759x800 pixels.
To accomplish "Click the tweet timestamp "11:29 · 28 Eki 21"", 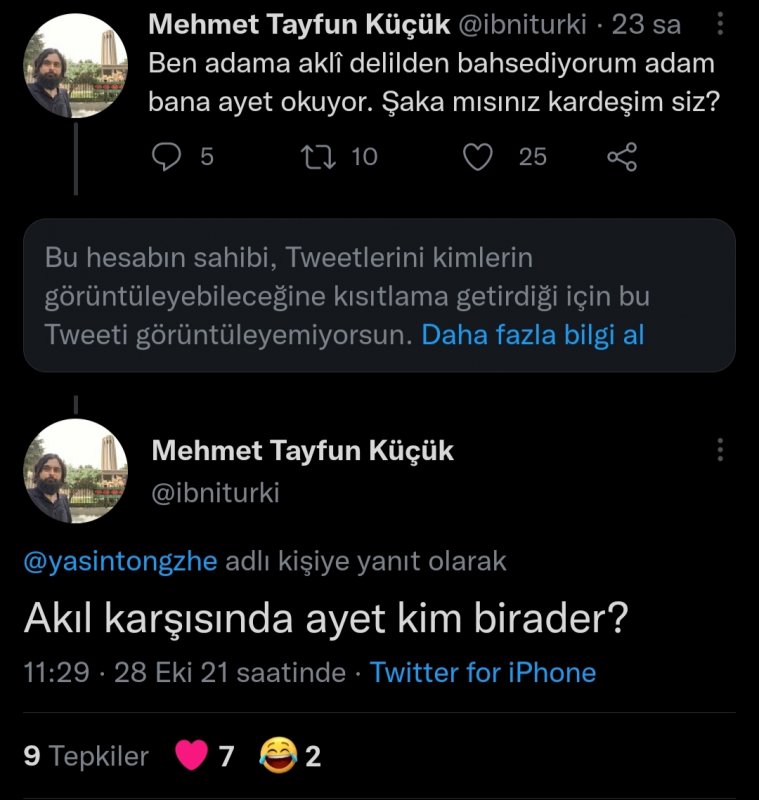I will (184, 673).
